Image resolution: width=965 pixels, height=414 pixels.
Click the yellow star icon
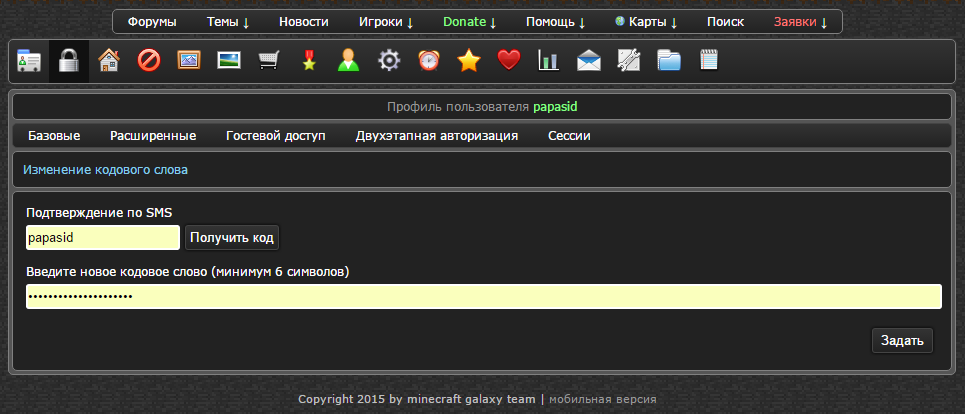(x=469, y=61)
